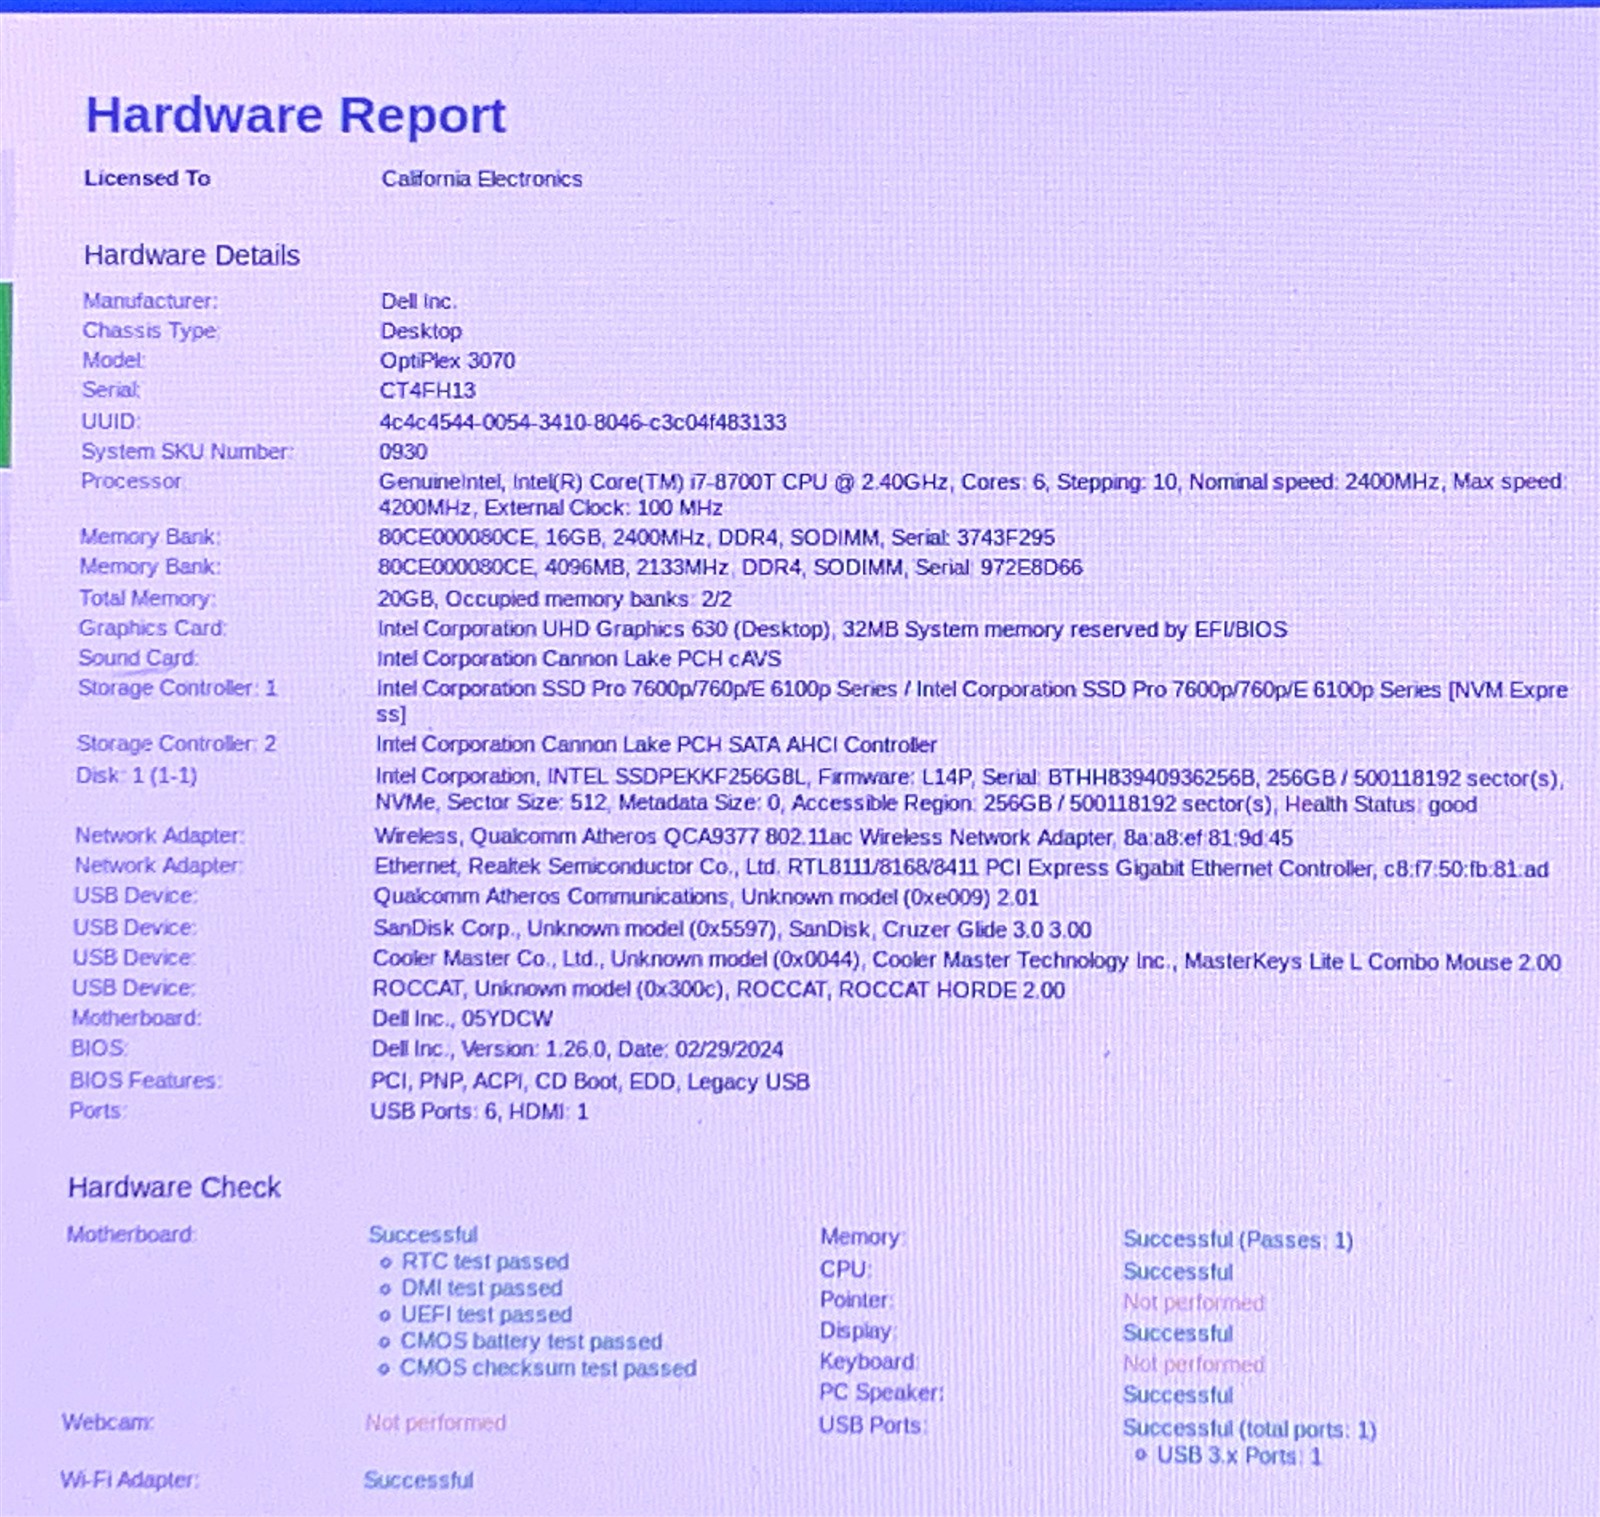Select the Memory Successful (Passes: 1) result
The height and width of the screenshot is (1517, 1600).
click(1237, 1240)
